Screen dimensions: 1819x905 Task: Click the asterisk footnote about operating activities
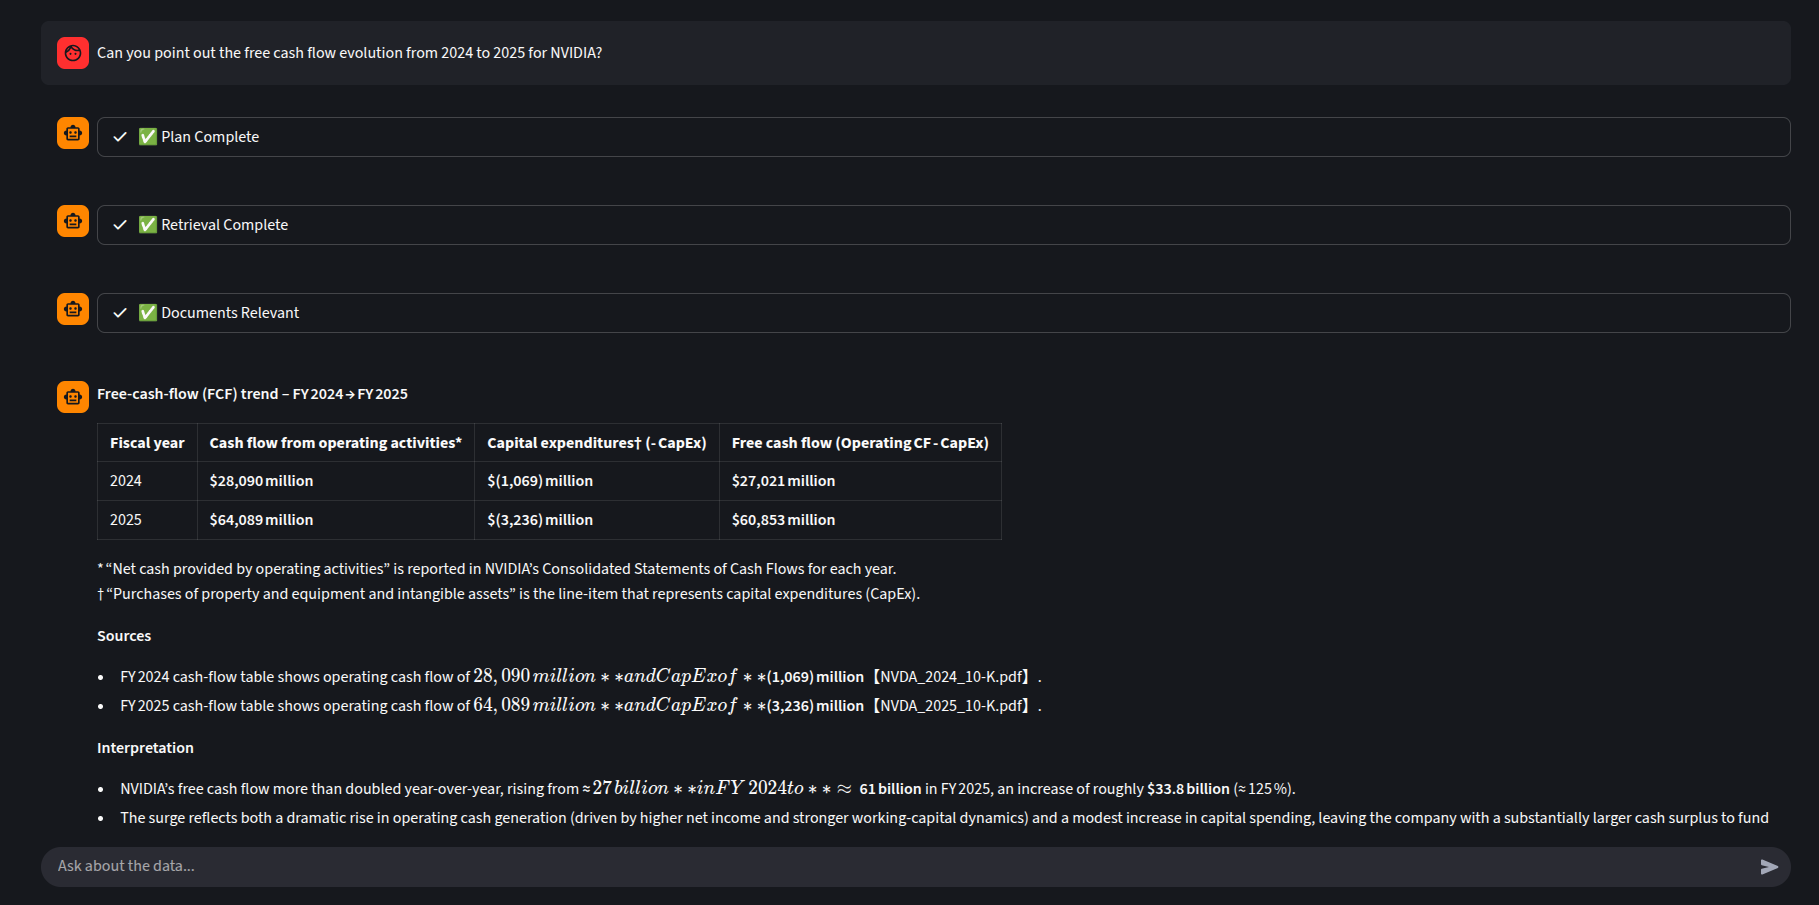tap(496, 569)
